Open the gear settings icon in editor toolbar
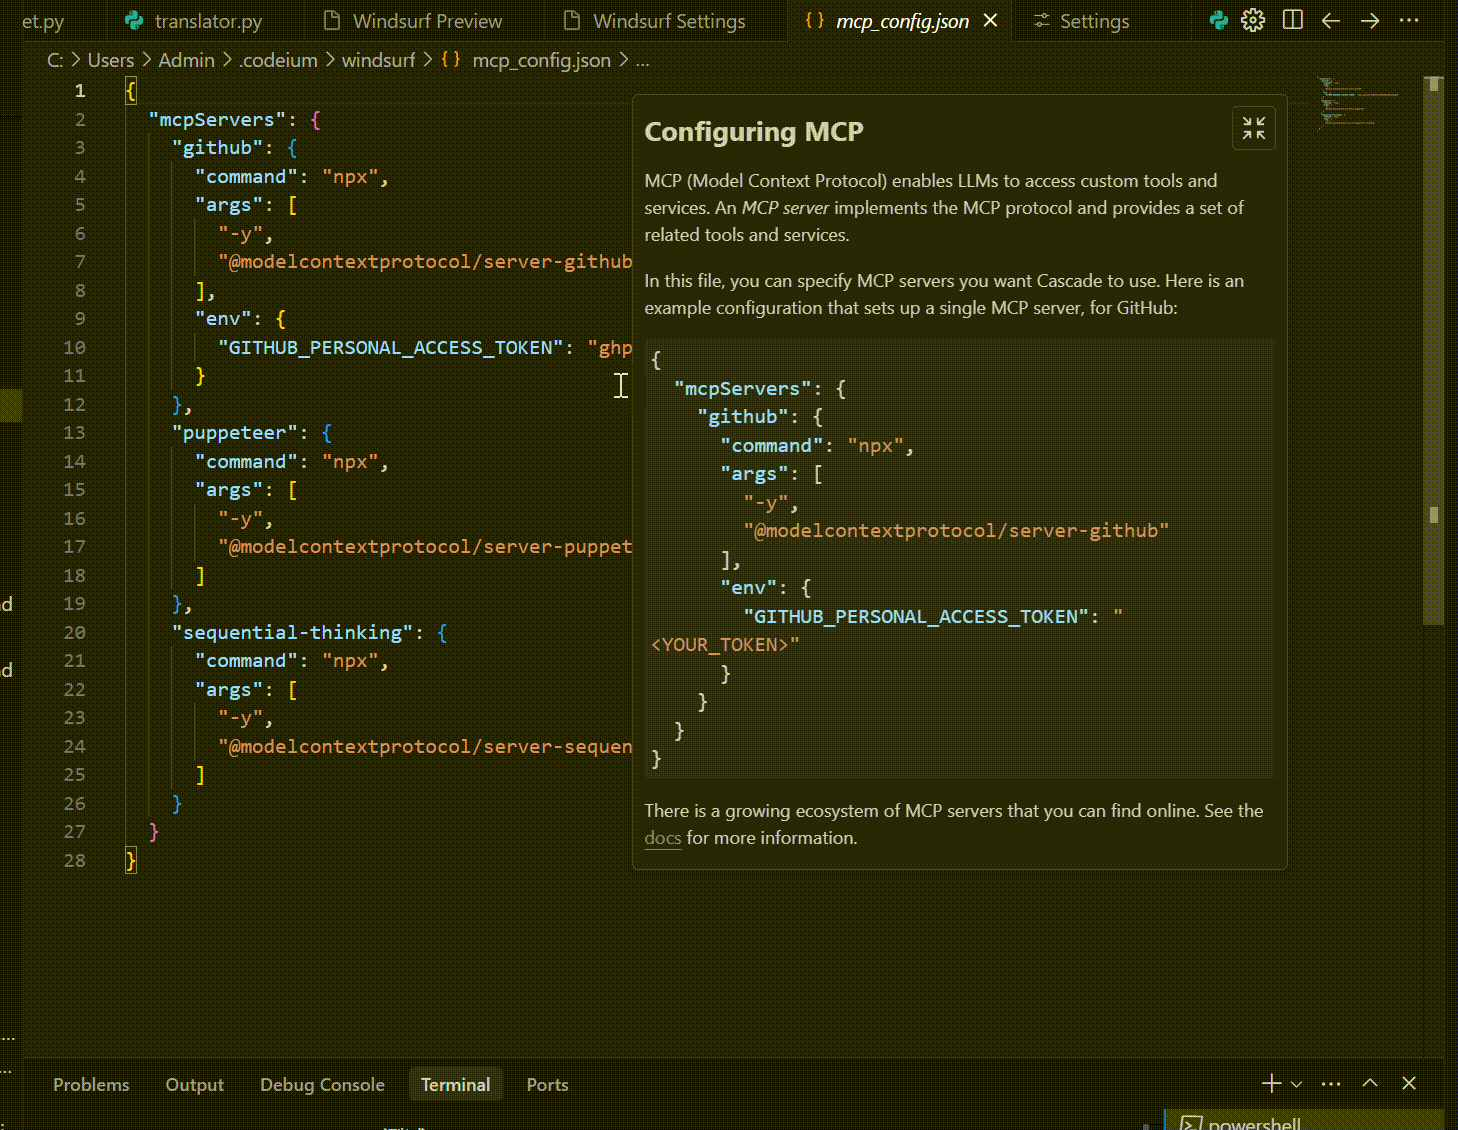The width and height of the screenshot is (1458, 1130). point(1253,21)
